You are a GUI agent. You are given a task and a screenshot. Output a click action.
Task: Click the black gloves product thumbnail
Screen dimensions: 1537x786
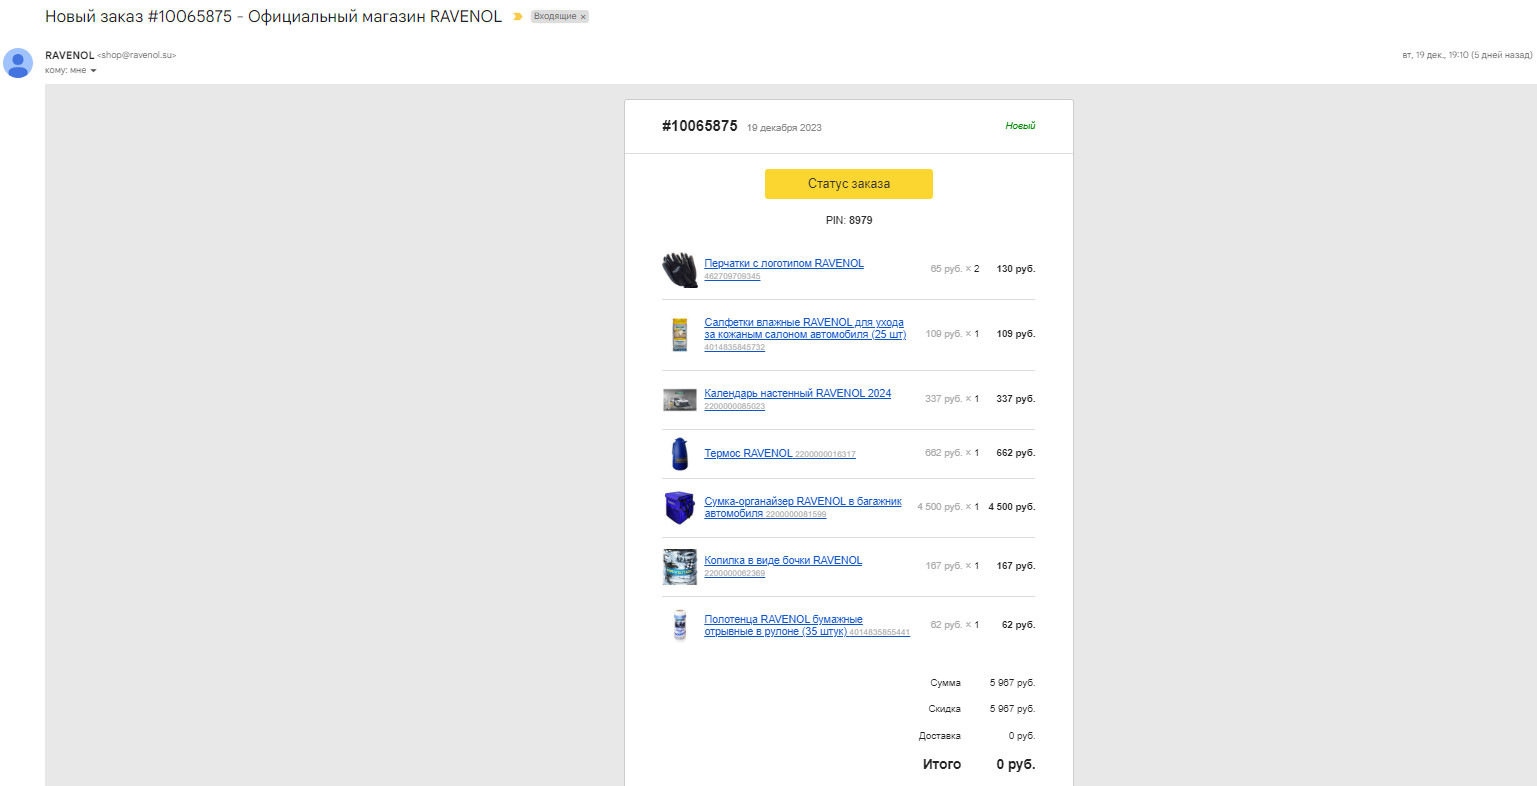[680, 269]
